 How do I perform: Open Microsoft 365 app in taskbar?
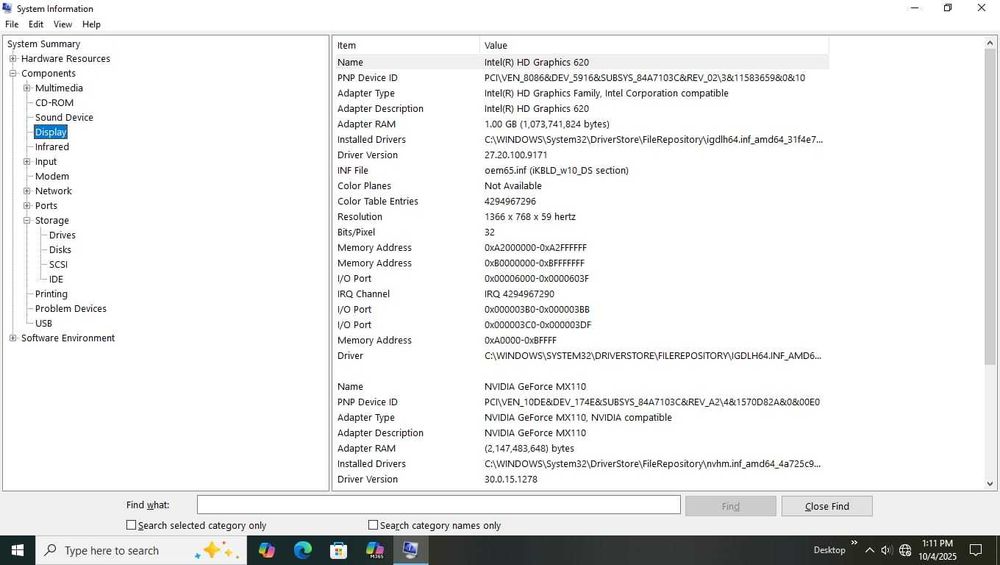click(375, 550)
